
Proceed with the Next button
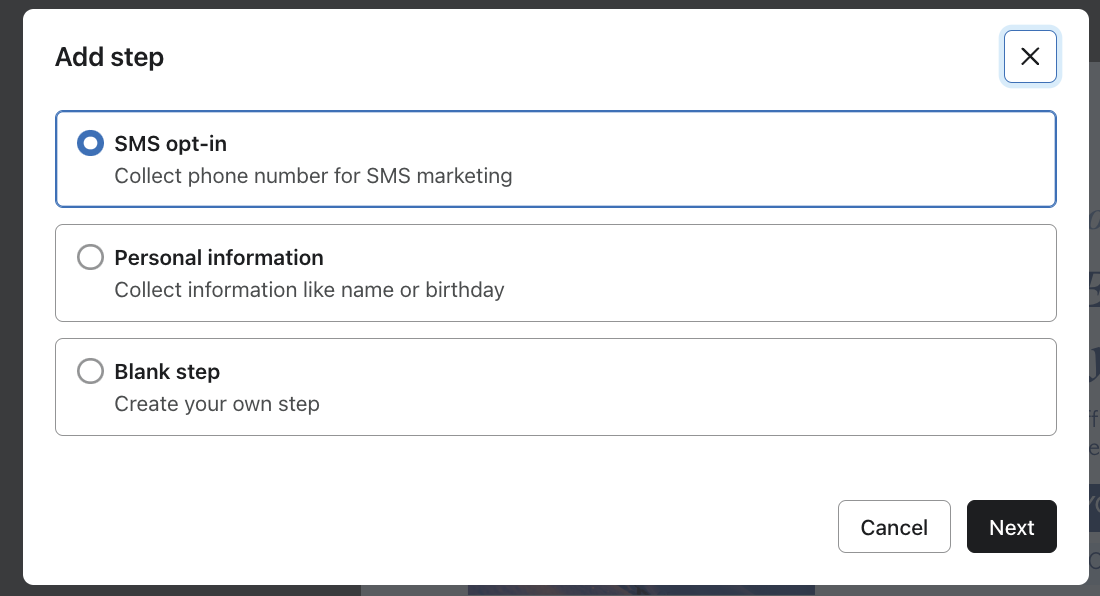[x=1011, y=527]
